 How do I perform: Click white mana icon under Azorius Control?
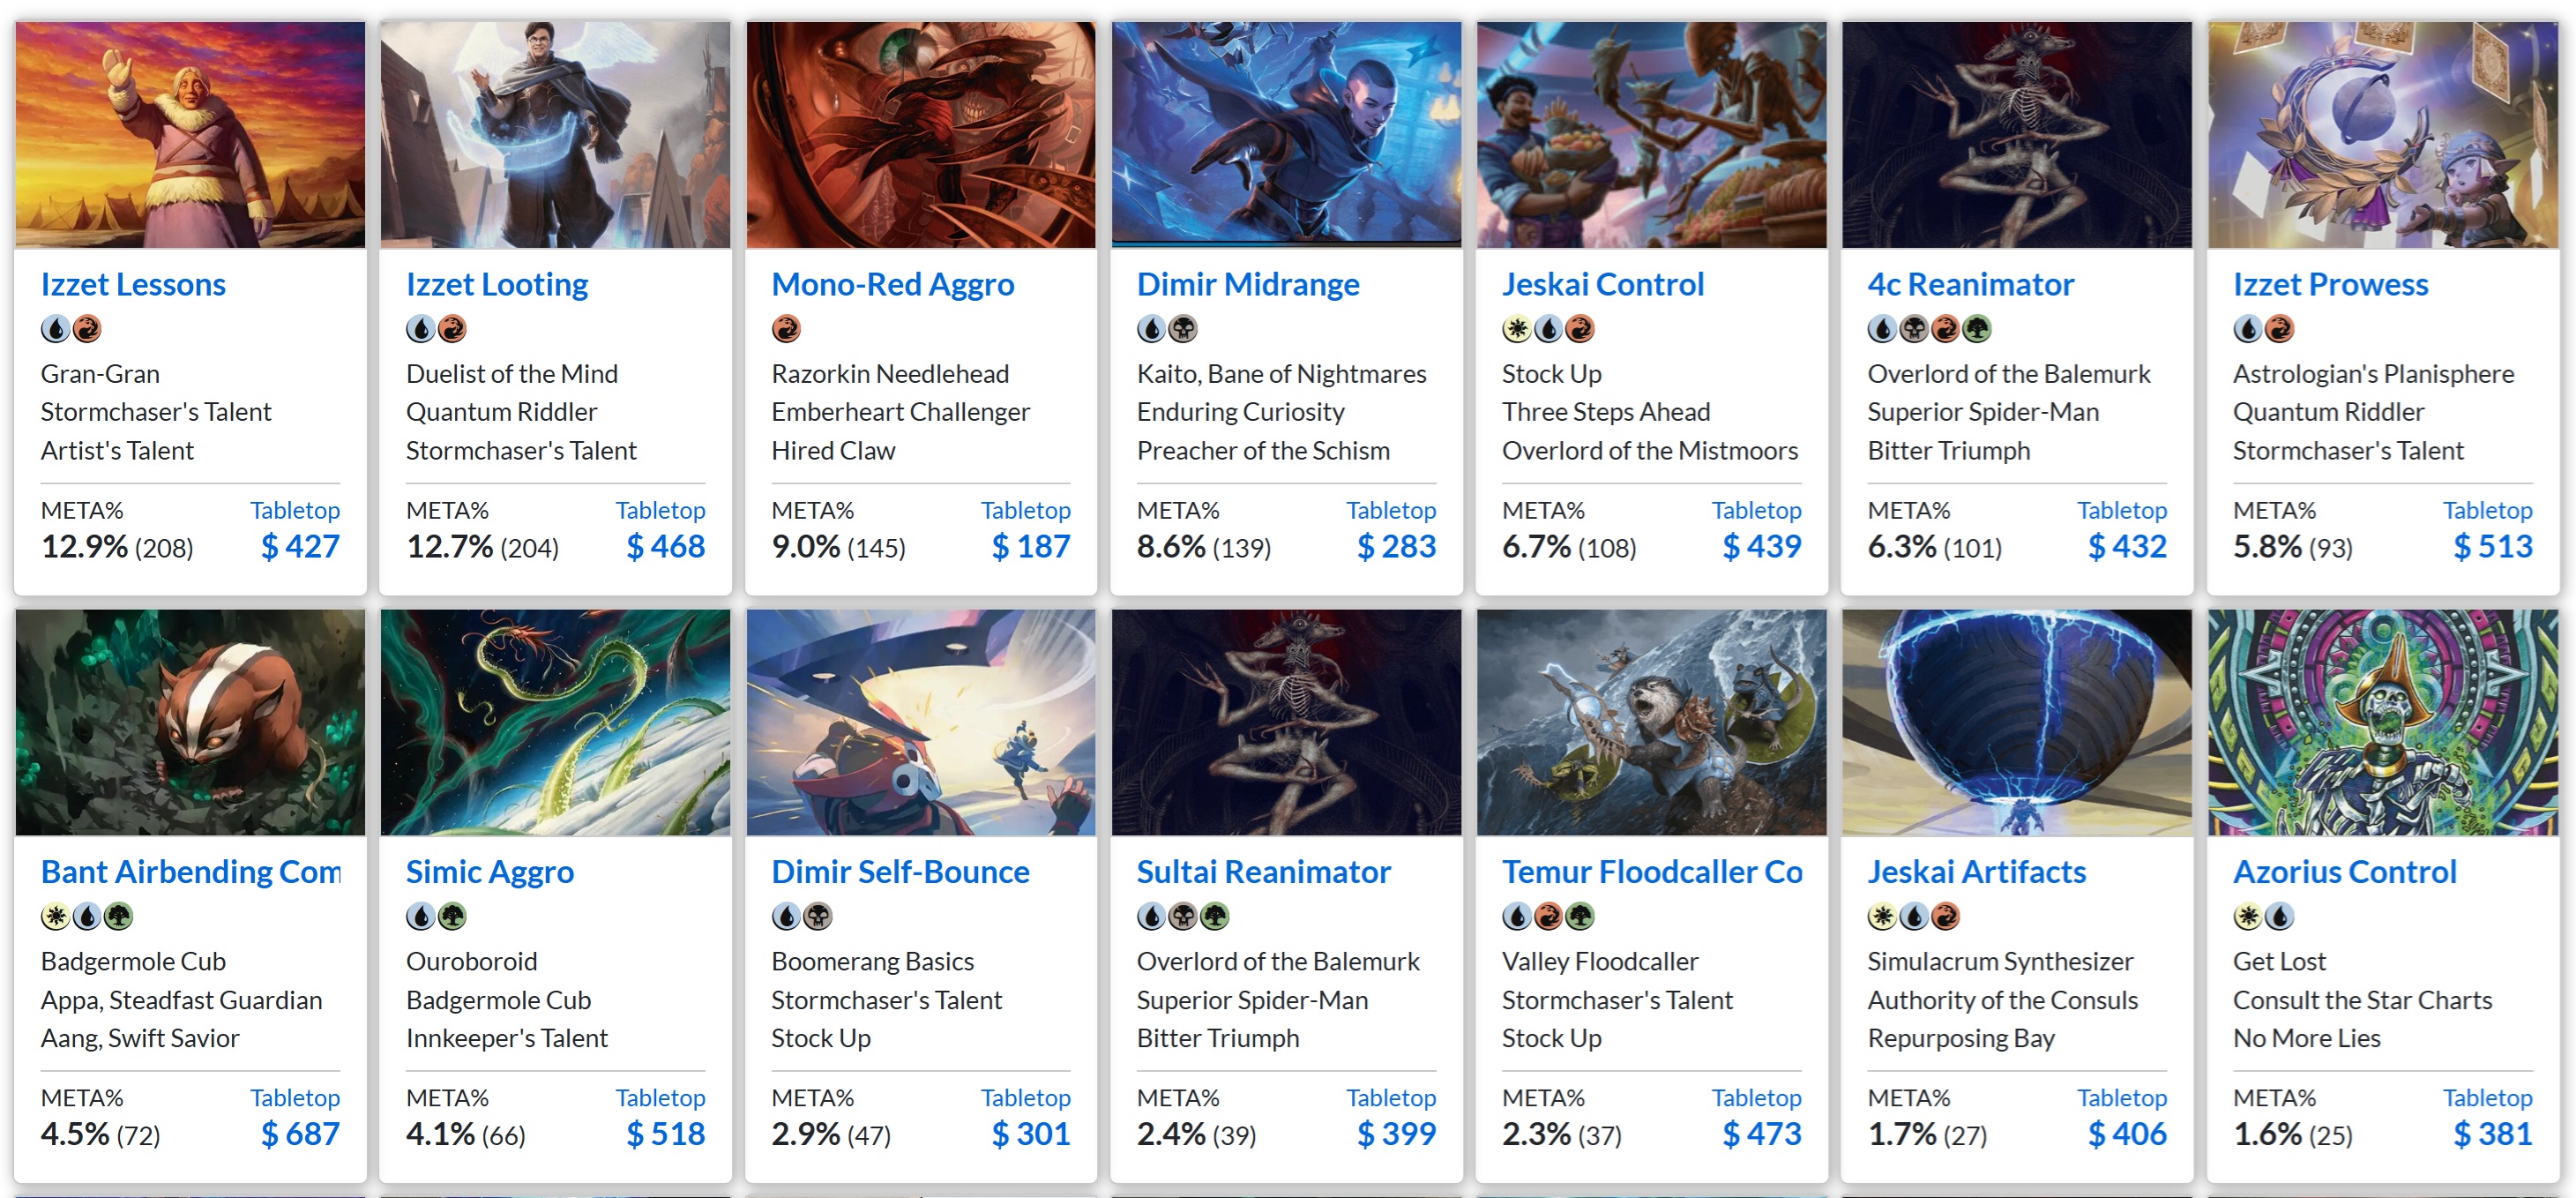(x=2248, y=916)
